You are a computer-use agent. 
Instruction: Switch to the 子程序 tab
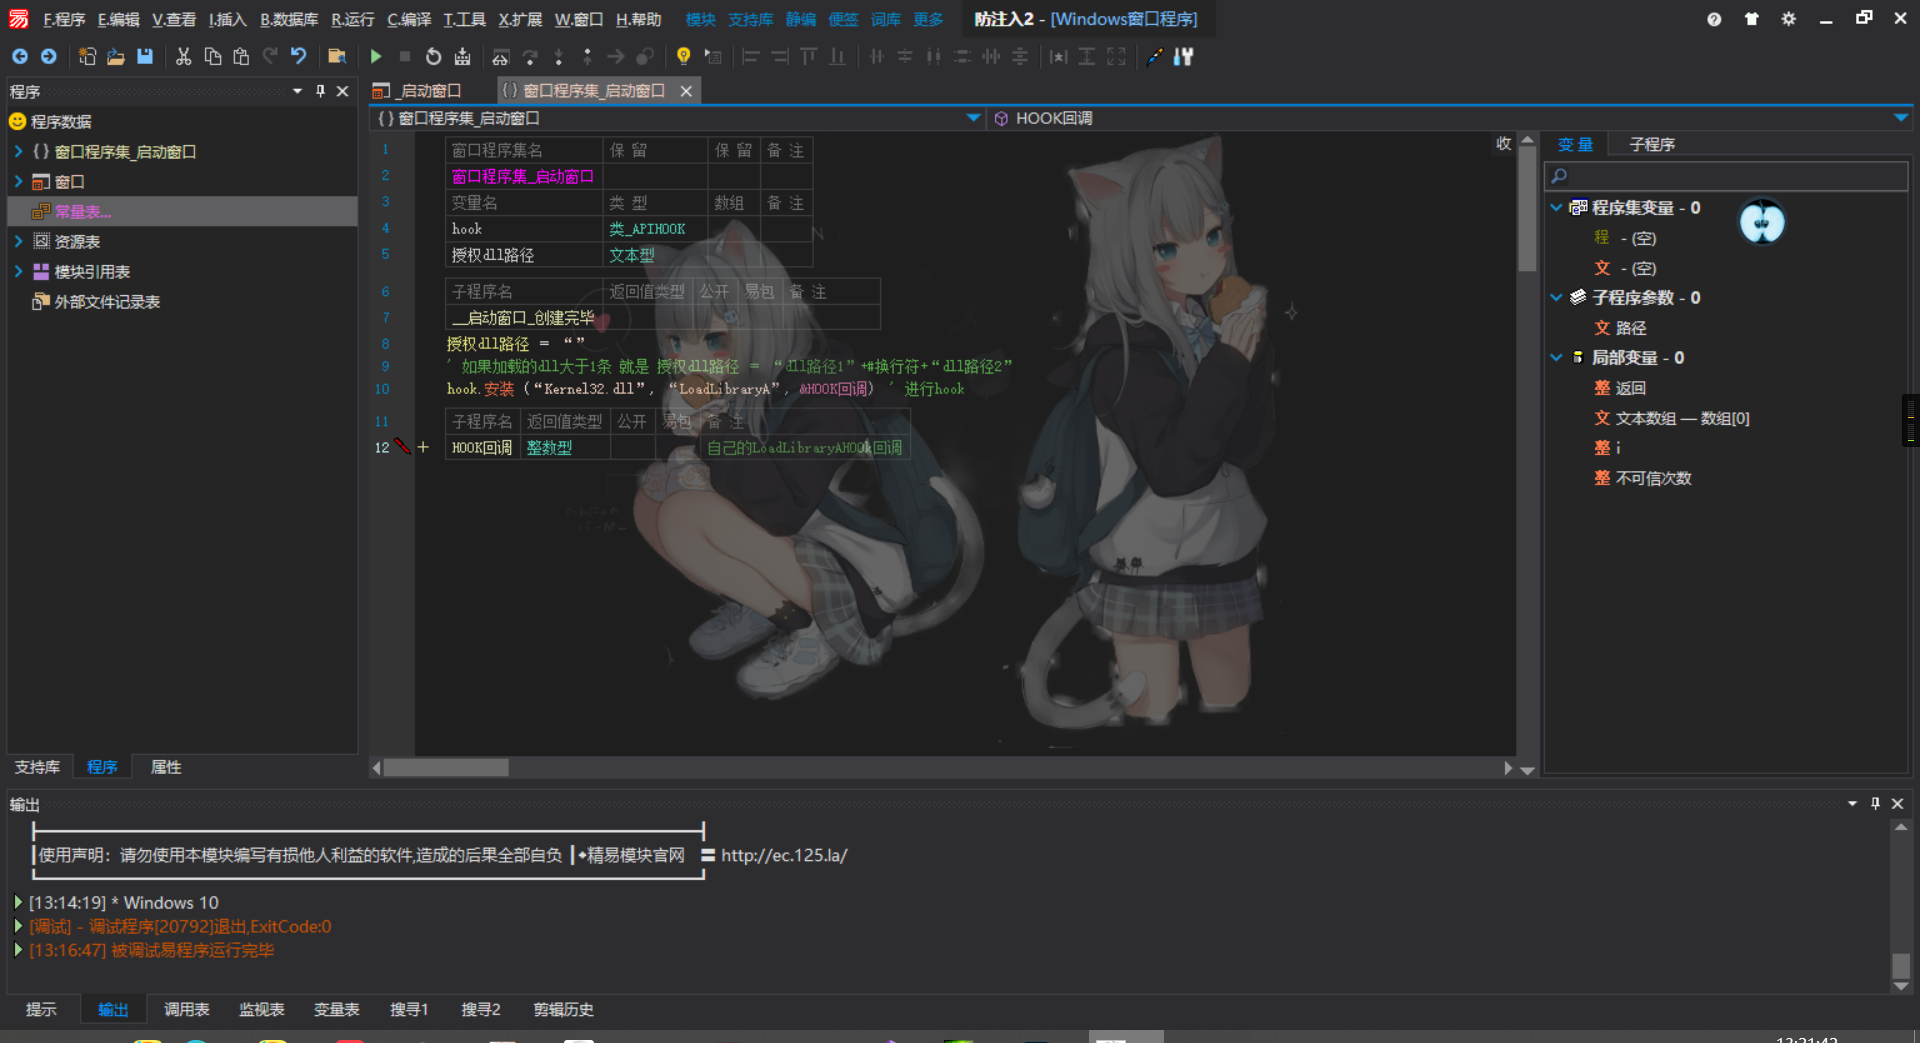click(1651, 145)
